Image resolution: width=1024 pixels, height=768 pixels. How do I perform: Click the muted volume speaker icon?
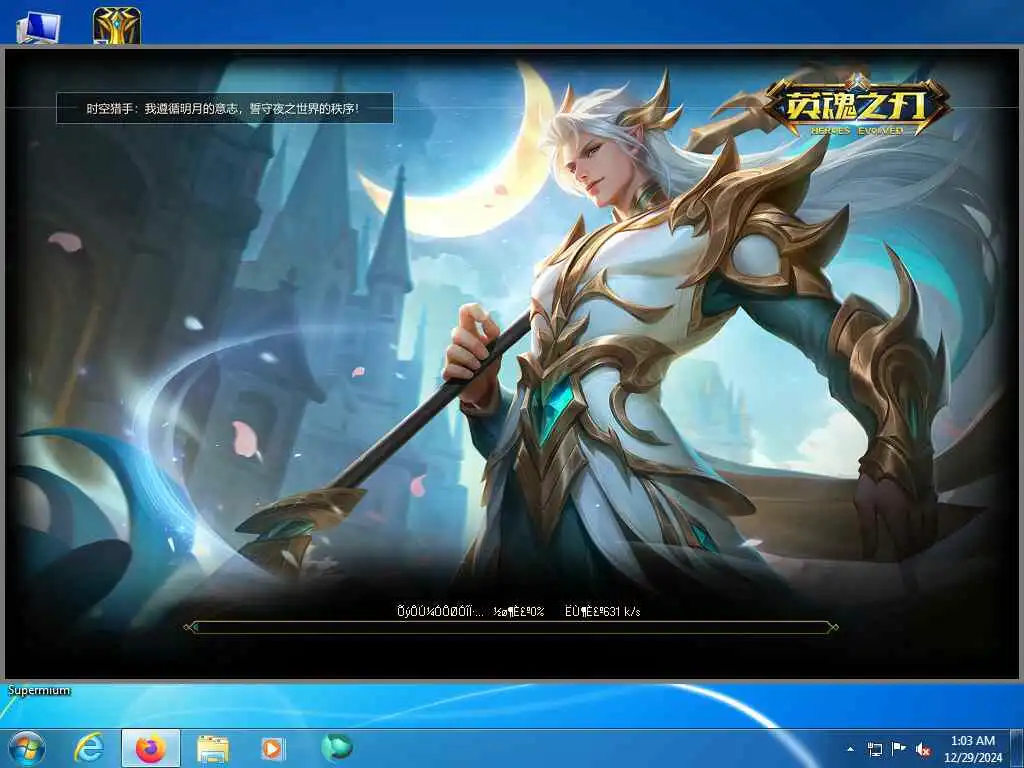click(923, 750)
